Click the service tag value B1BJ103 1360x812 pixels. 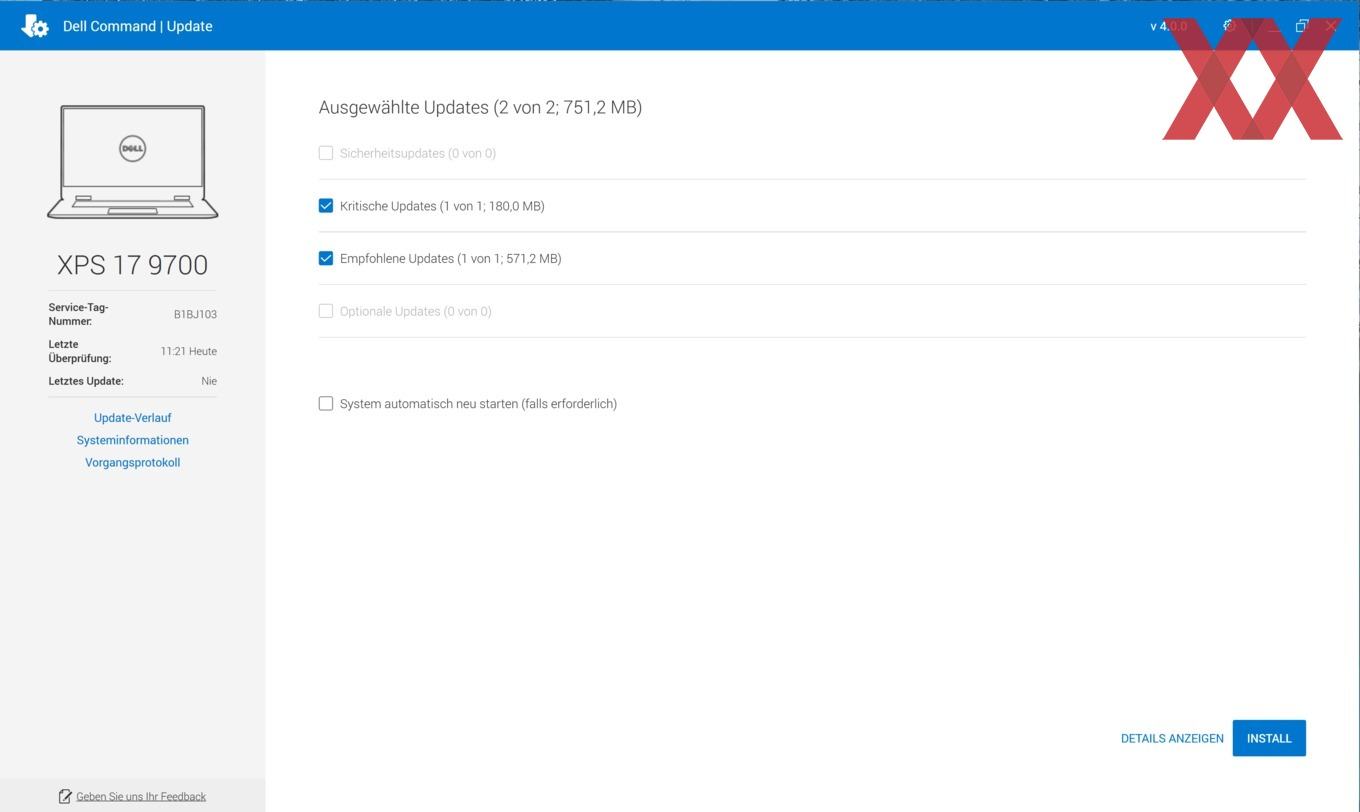(x=195, y=314)
